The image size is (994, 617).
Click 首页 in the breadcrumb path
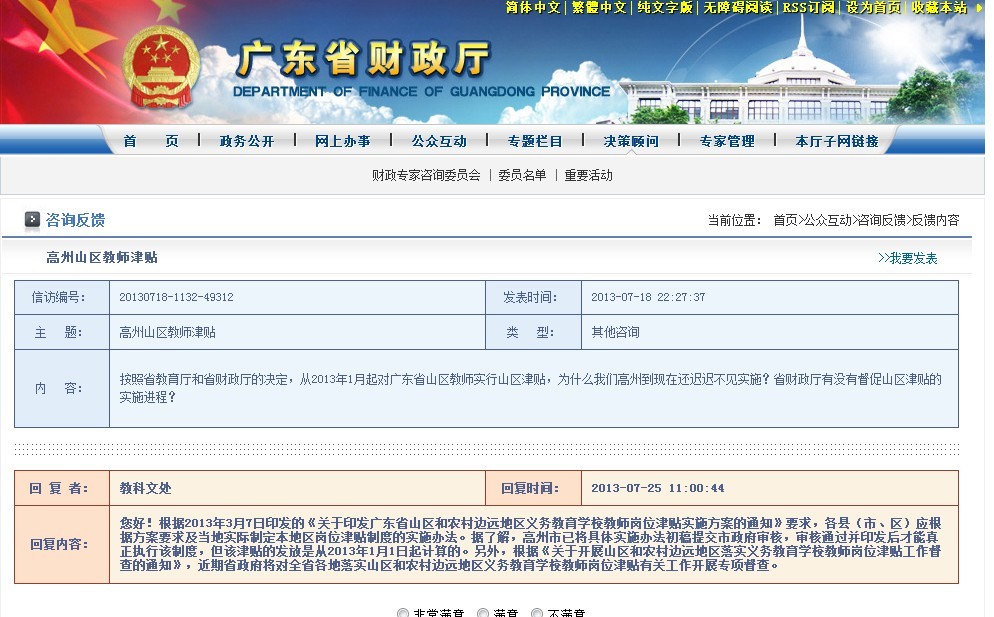[785, 220]
